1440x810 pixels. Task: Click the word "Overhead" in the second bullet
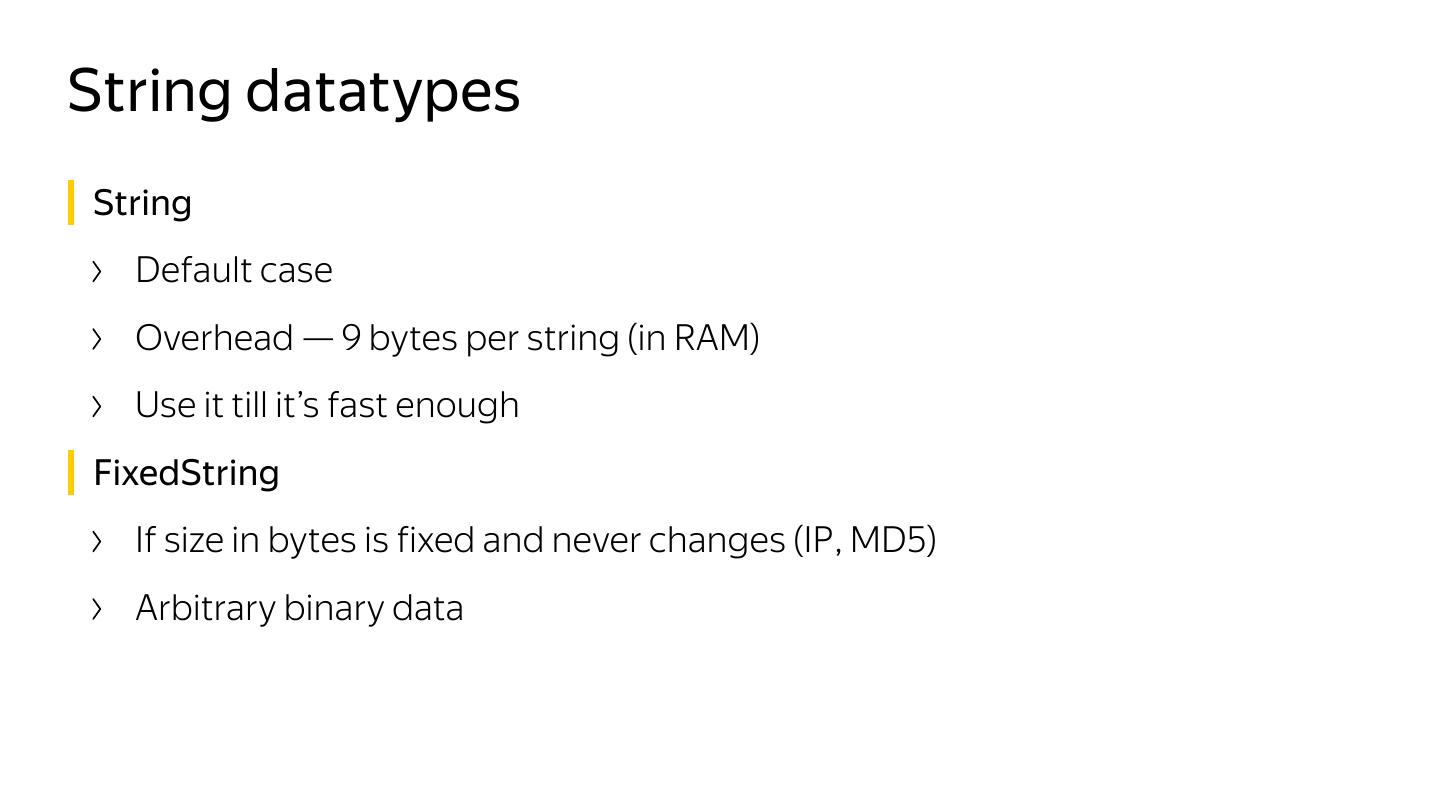pos(214,338)
